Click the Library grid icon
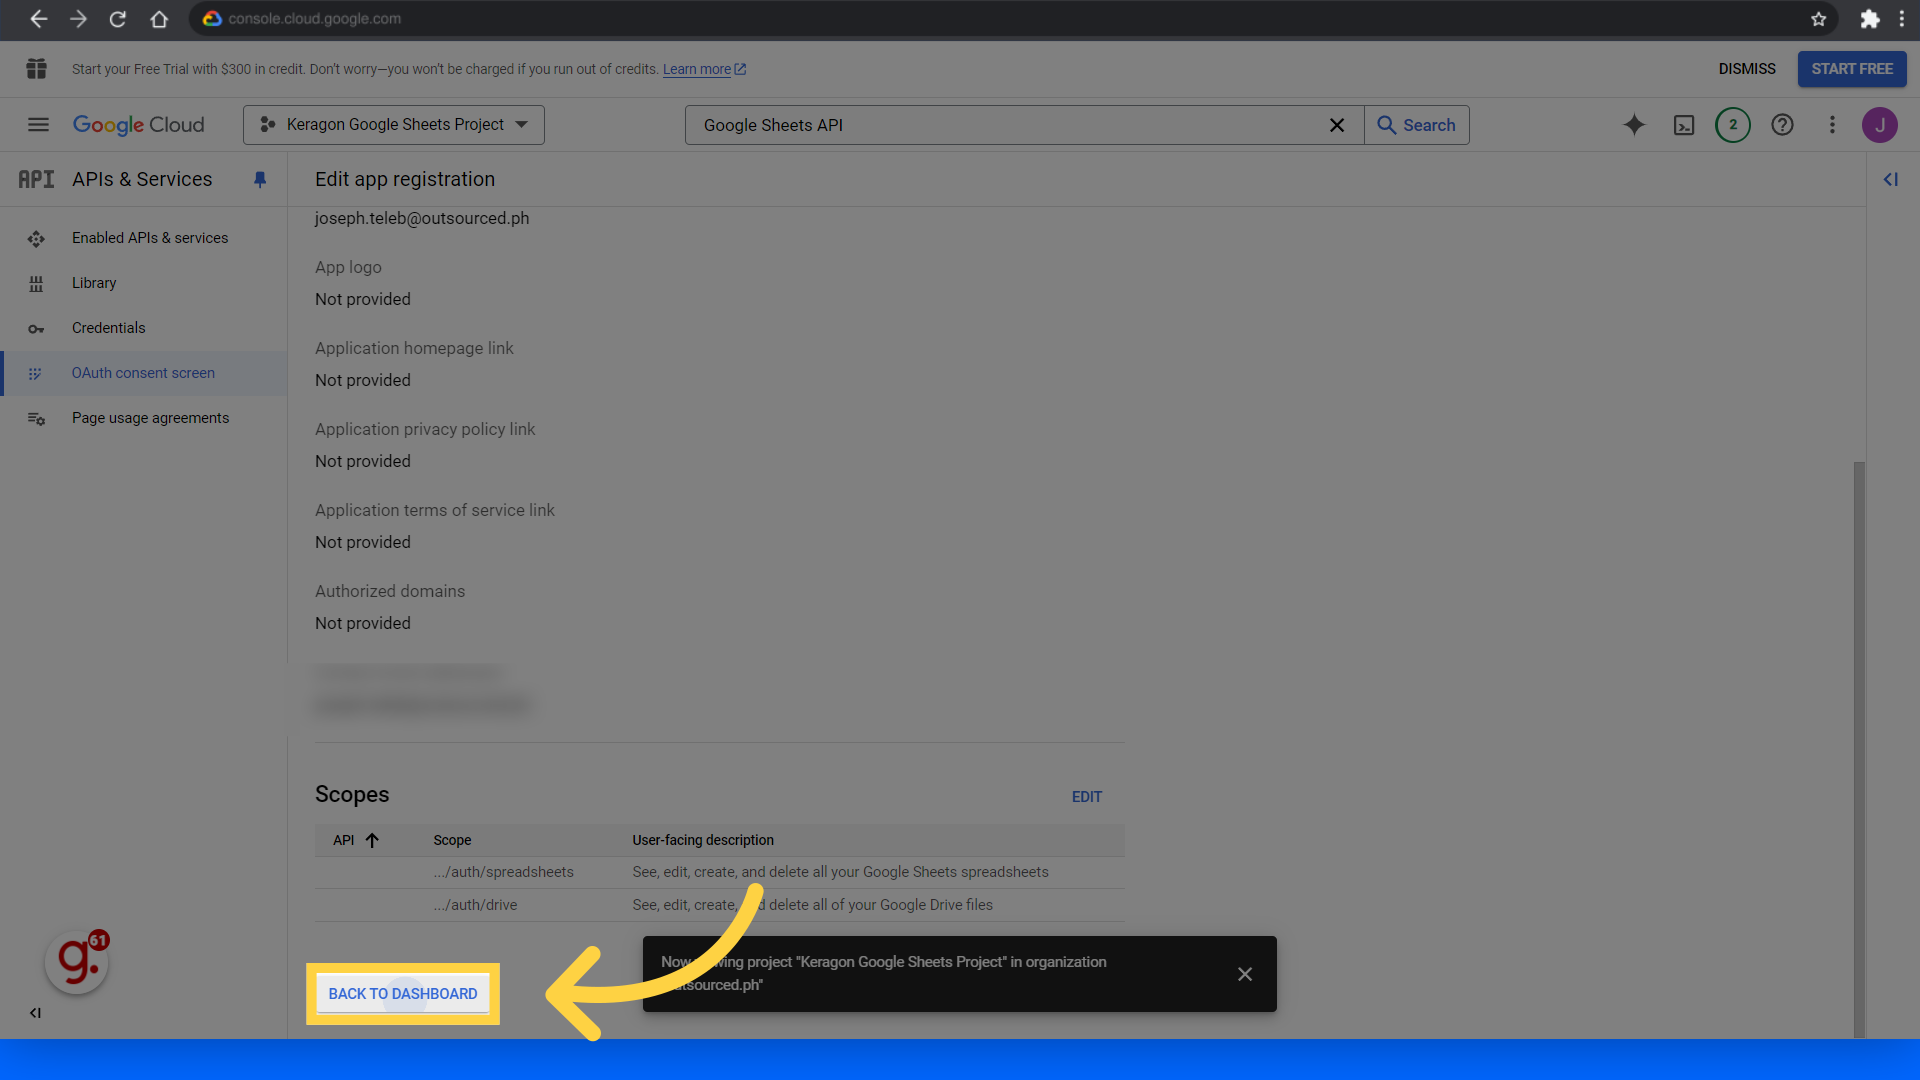The image size is (1920, 1080). pos(36,284)
